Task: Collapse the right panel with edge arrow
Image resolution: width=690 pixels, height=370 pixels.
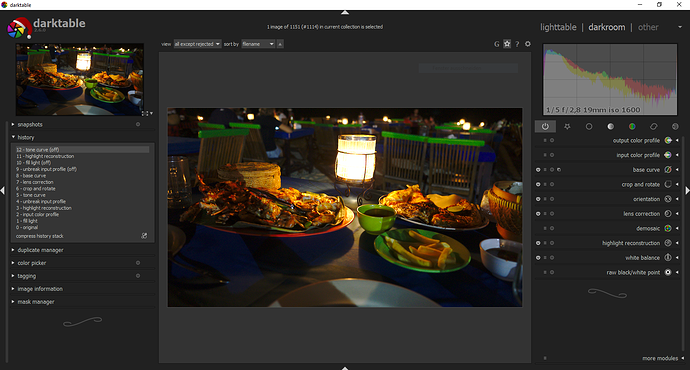Action: click(687, 190)
